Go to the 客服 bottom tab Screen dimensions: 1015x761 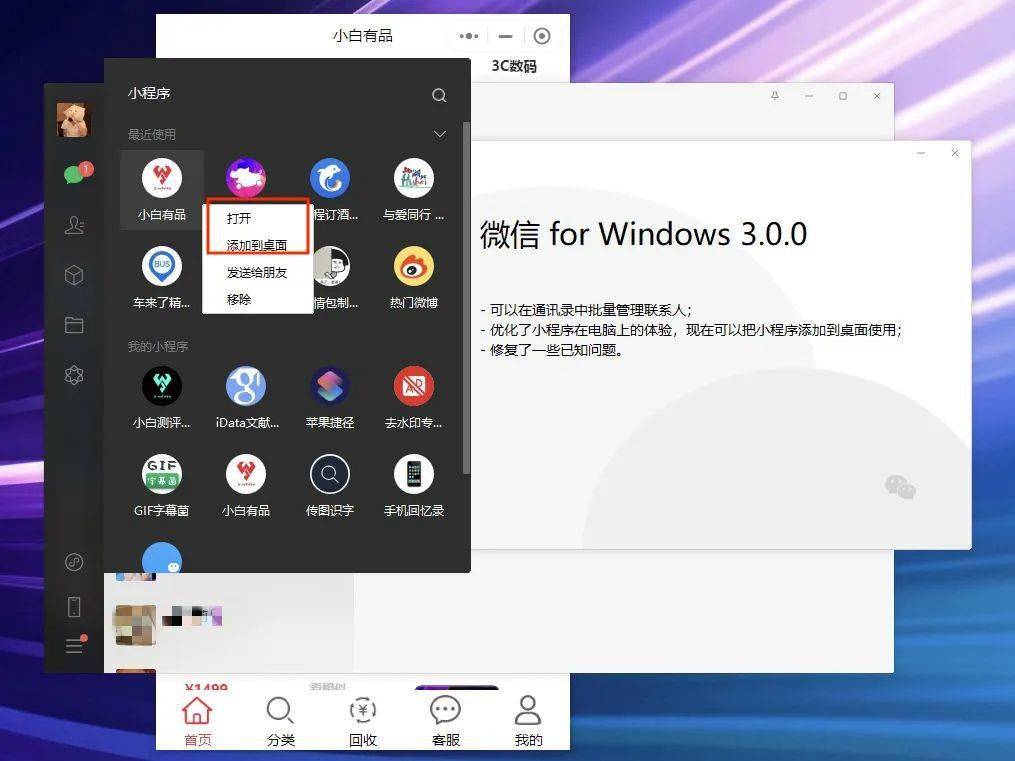click(x=445, y=721)
